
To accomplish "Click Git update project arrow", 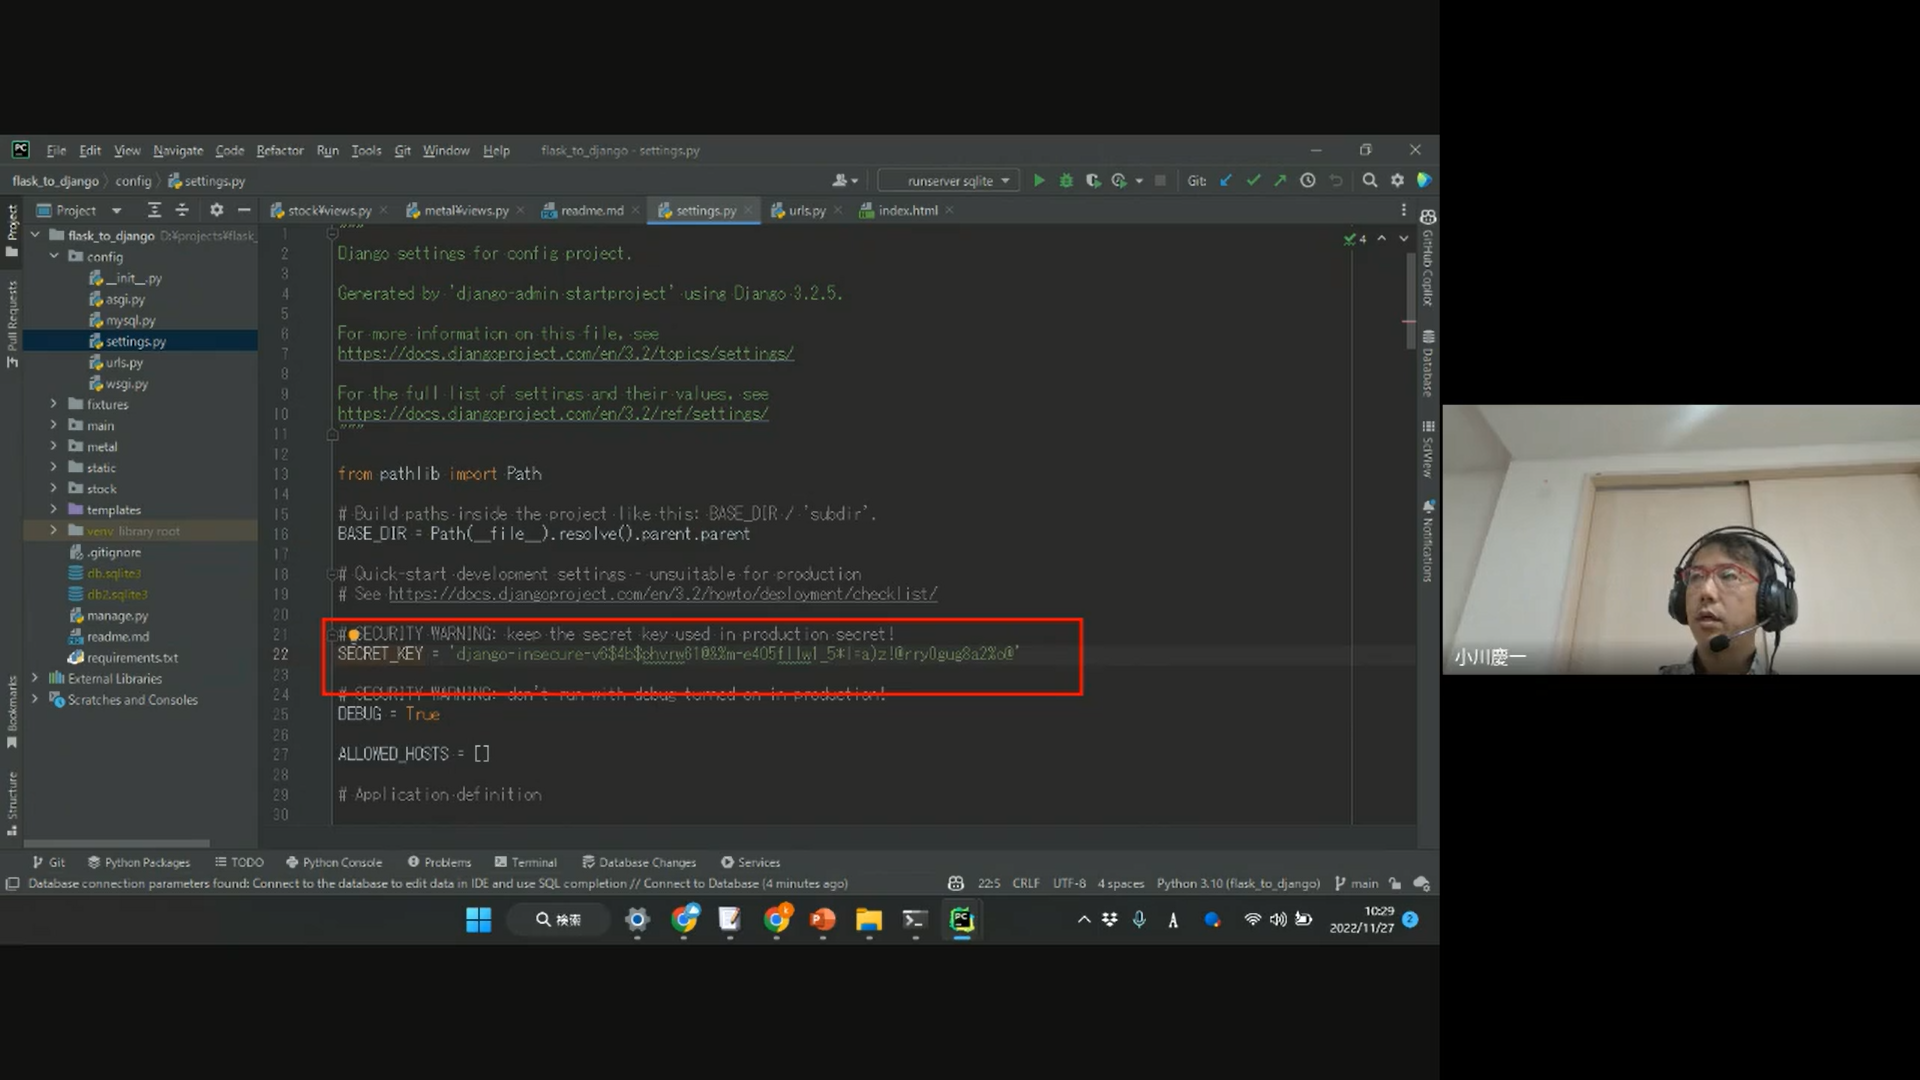I will coord(1226,181).
